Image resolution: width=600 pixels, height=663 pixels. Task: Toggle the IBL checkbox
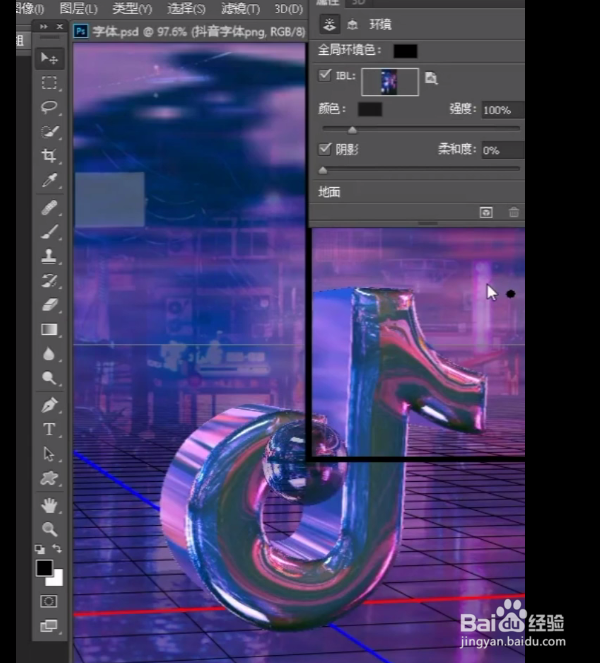point(325,75)
